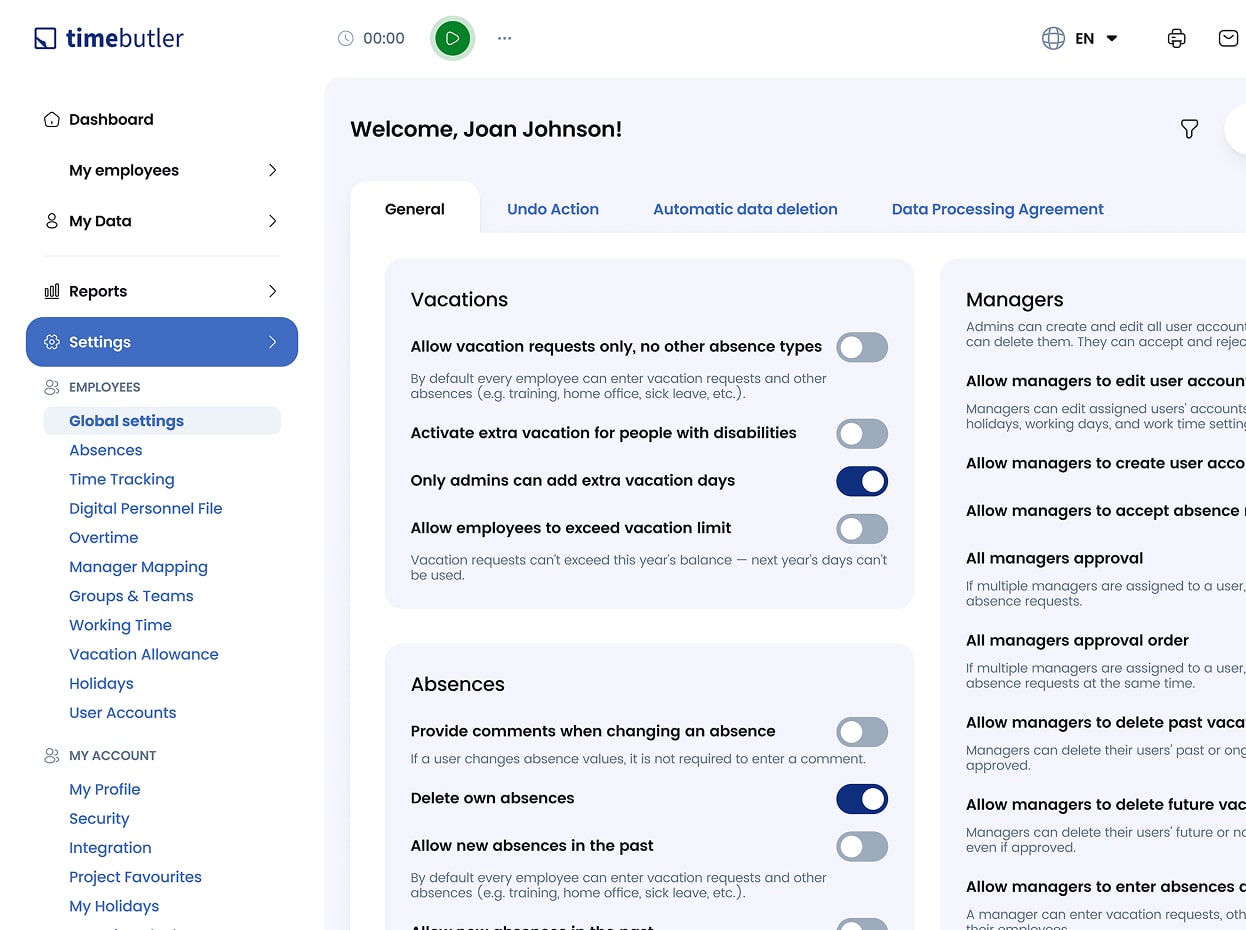Start the time tracking play button
The height and width of the screenshot is (930, 1246).
click(x=452, y=39)
